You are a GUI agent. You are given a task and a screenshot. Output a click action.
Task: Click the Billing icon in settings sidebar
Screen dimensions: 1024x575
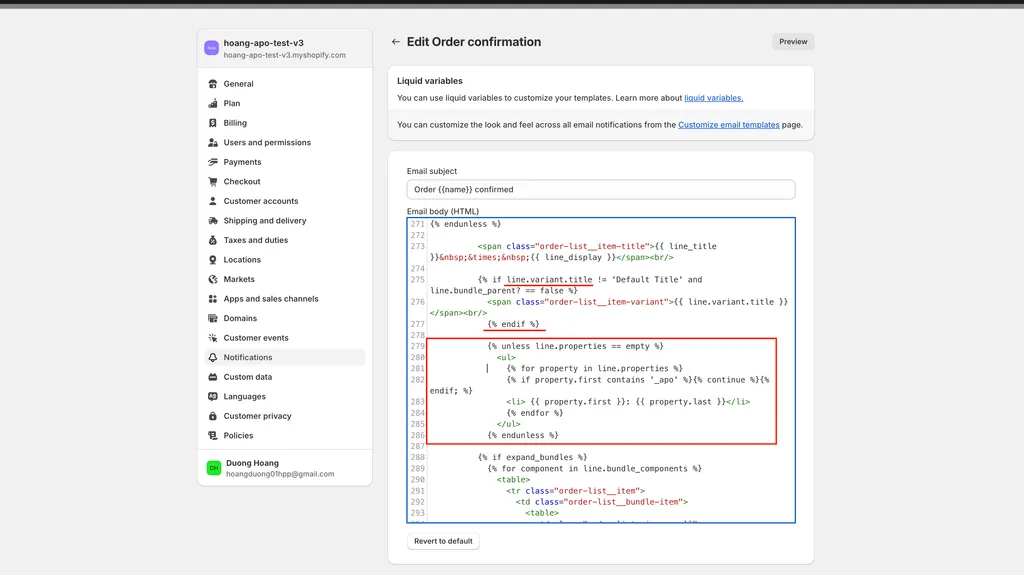[213, 123]
